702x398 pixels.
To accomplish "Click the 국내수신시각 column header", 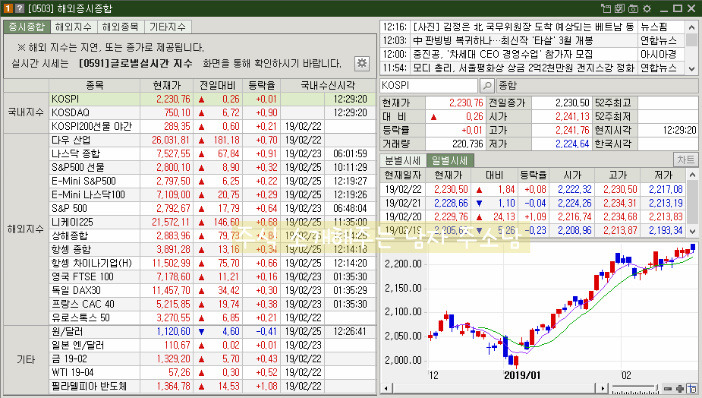I will tap(328, 85).
